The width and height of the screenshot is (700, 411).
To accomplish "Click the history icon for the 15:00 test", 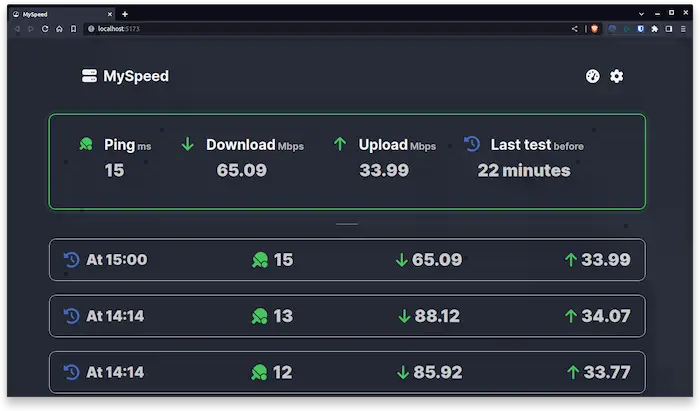I will pyautogui.click(x=71, y=260).
